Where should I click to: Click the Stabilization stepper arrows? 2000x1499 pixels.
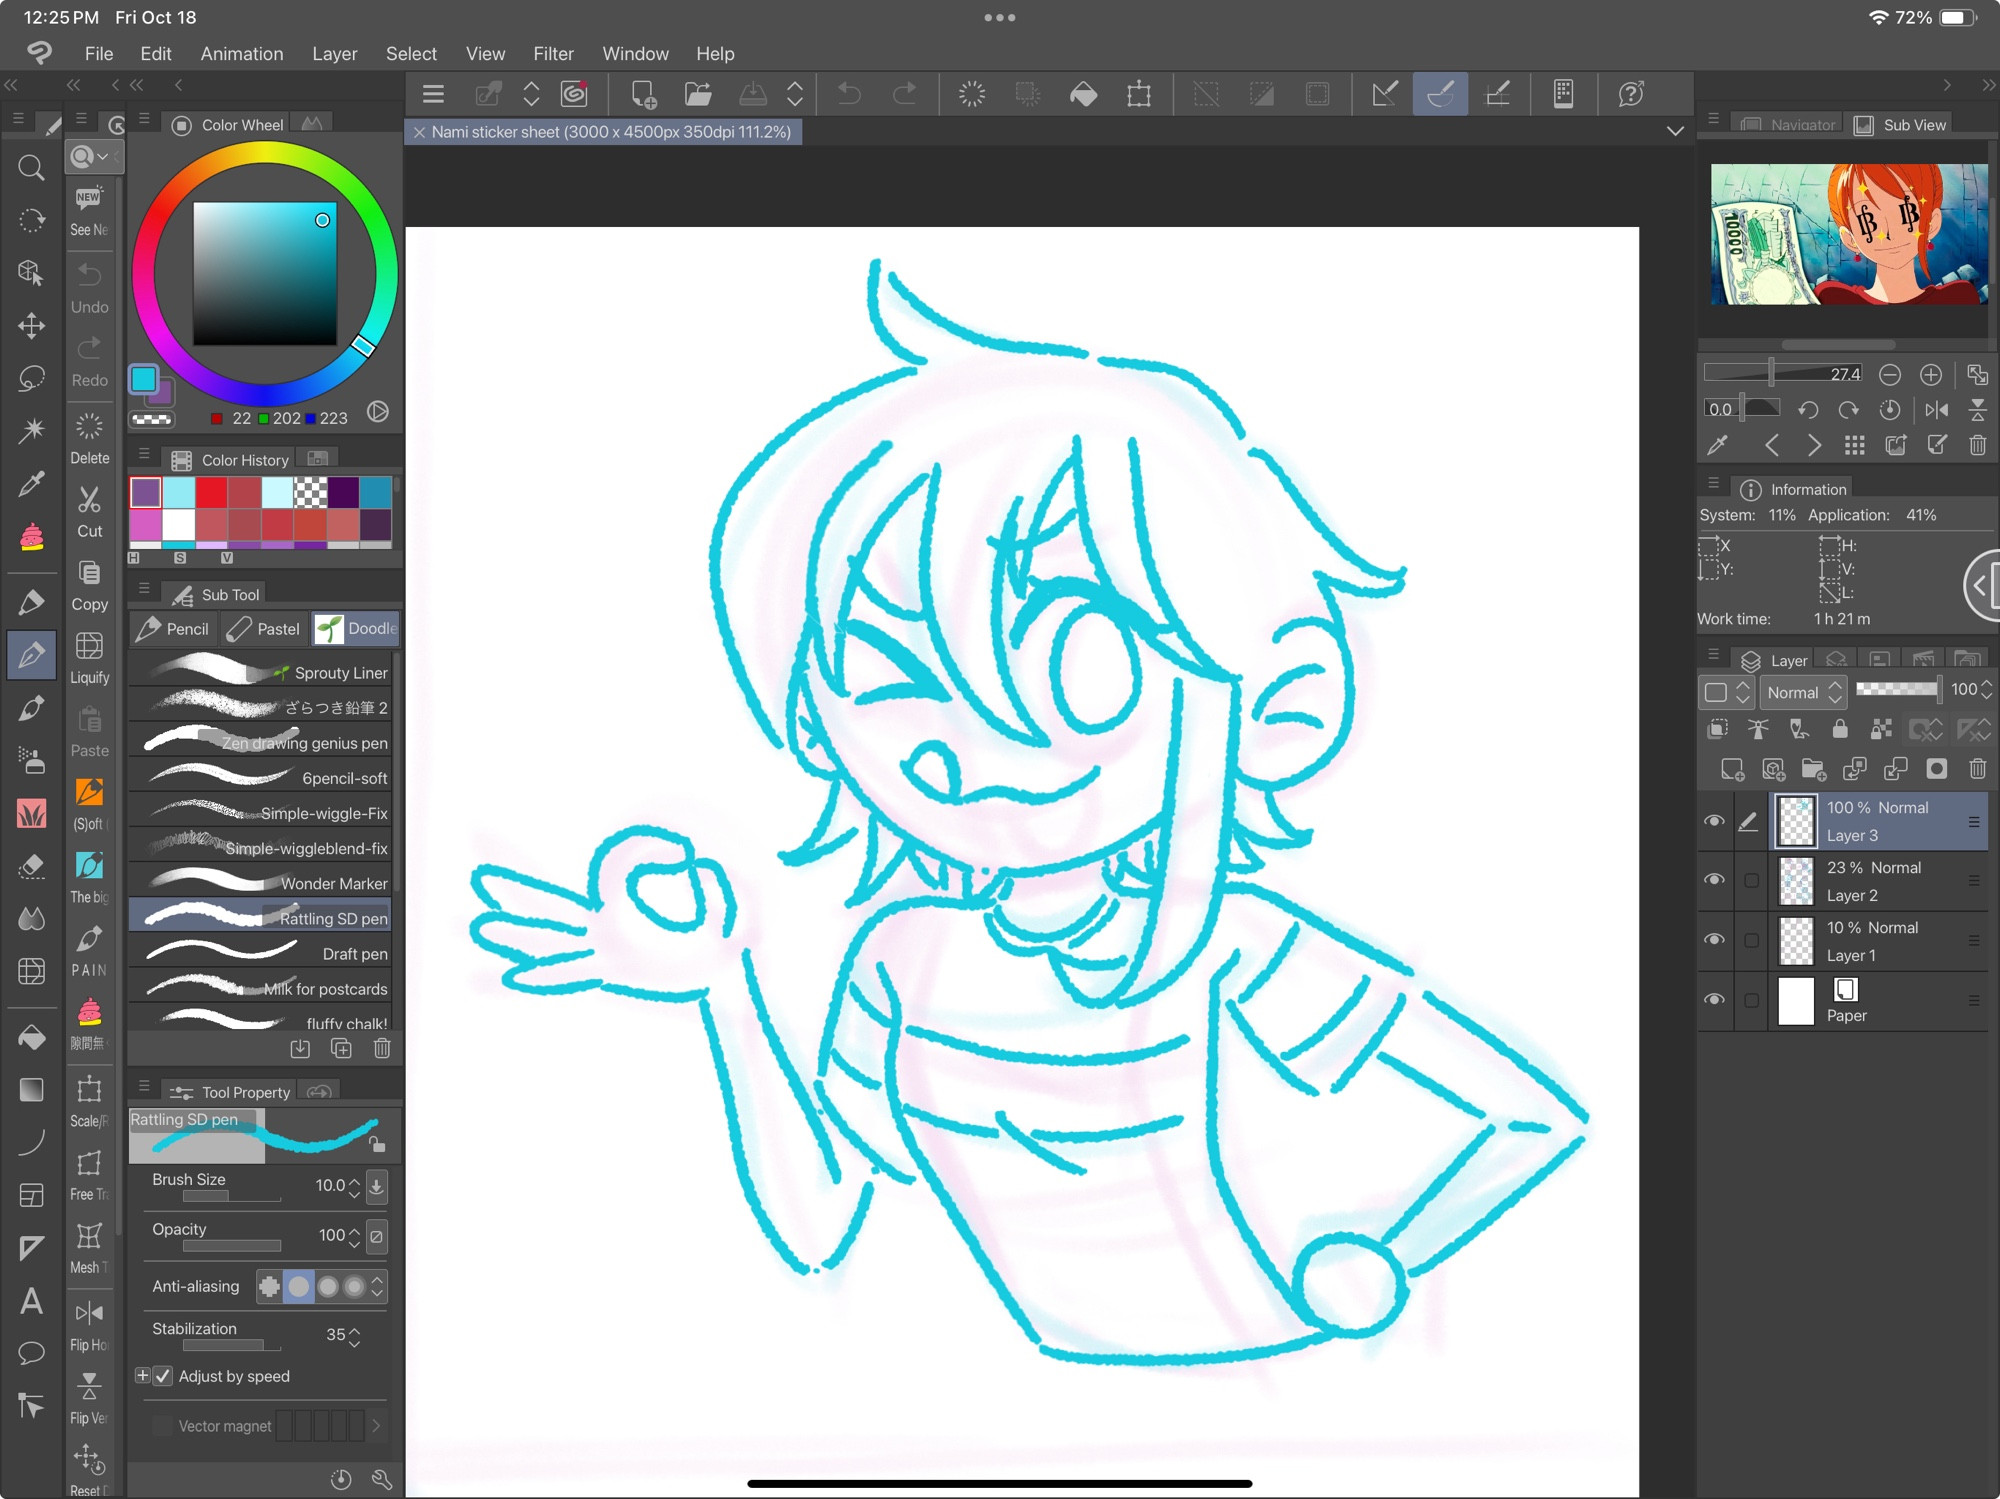[x=354, y=1335]
